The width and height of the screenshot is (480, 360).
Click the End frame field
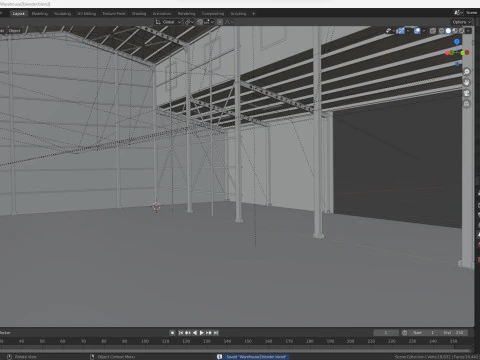click(x=453, y=333)
